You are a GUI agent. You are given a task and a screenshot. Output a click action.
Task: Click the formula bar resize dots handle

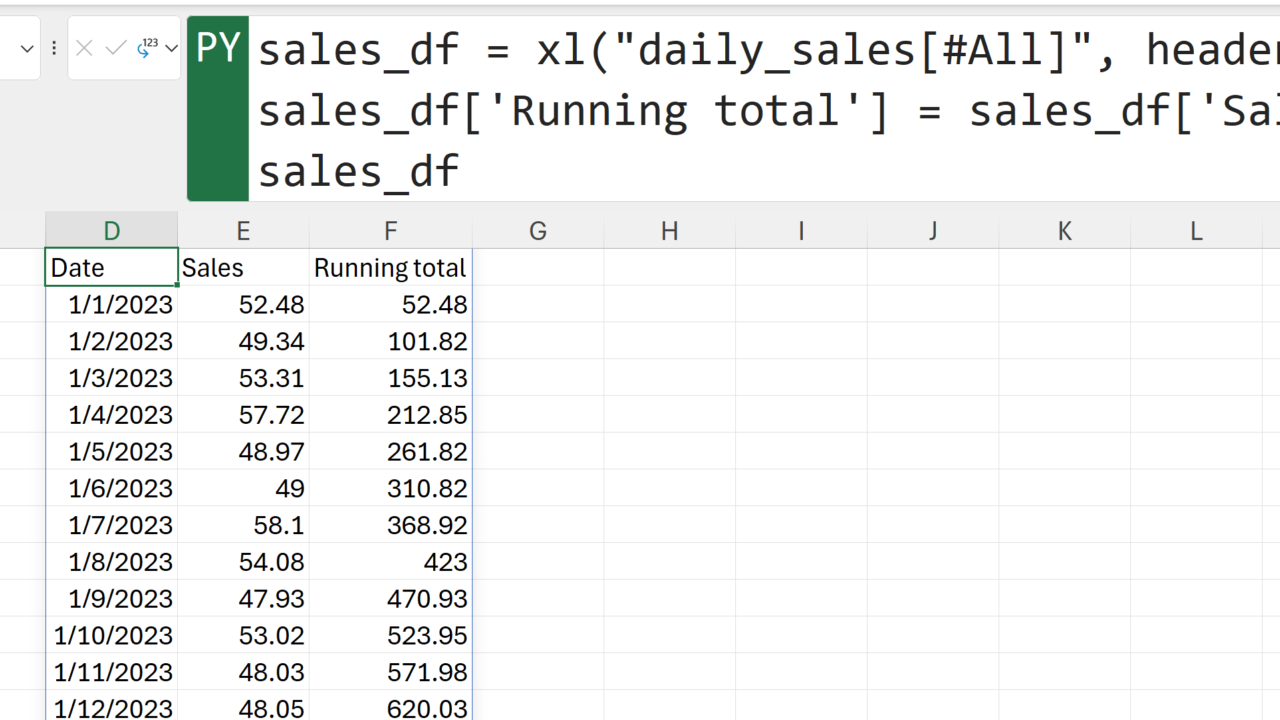pyautogui.click(x=54, y=48)
